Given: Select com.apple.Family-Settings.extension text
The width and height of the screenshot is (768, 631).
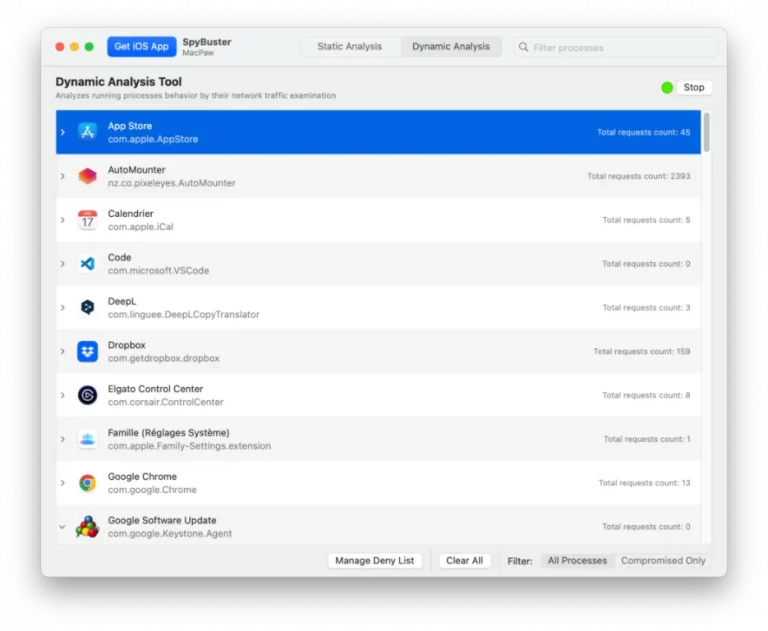Looking at the screenshot, I should [x=189, y=446].
